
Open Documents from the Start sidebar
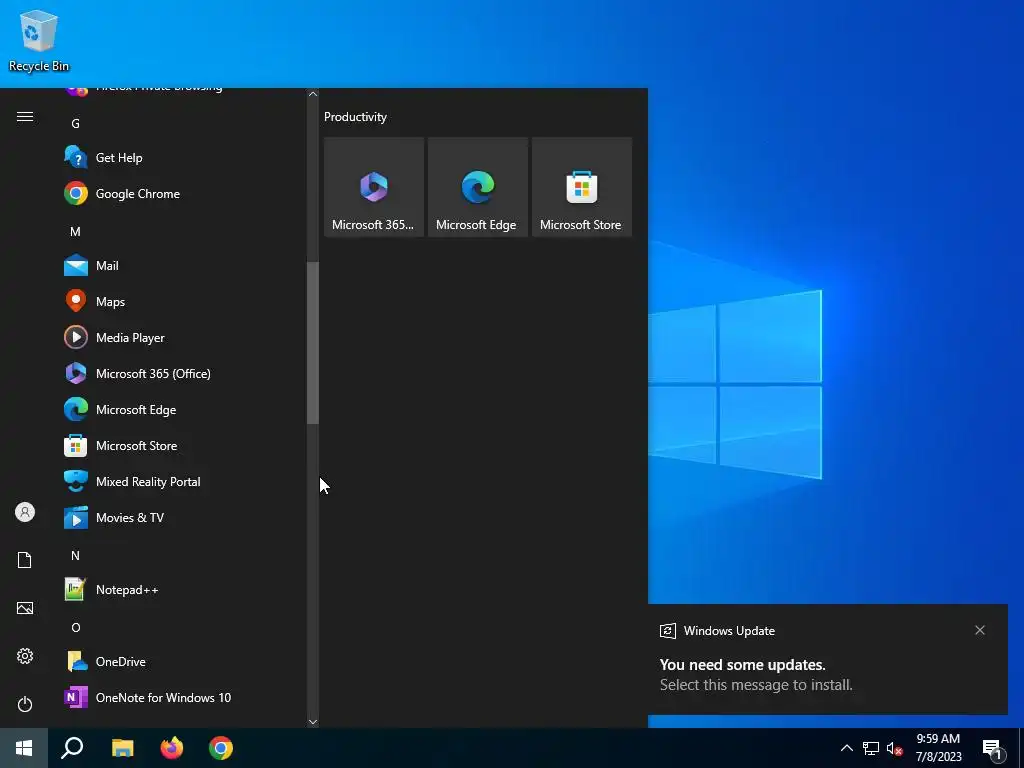(x=25, y=560)
